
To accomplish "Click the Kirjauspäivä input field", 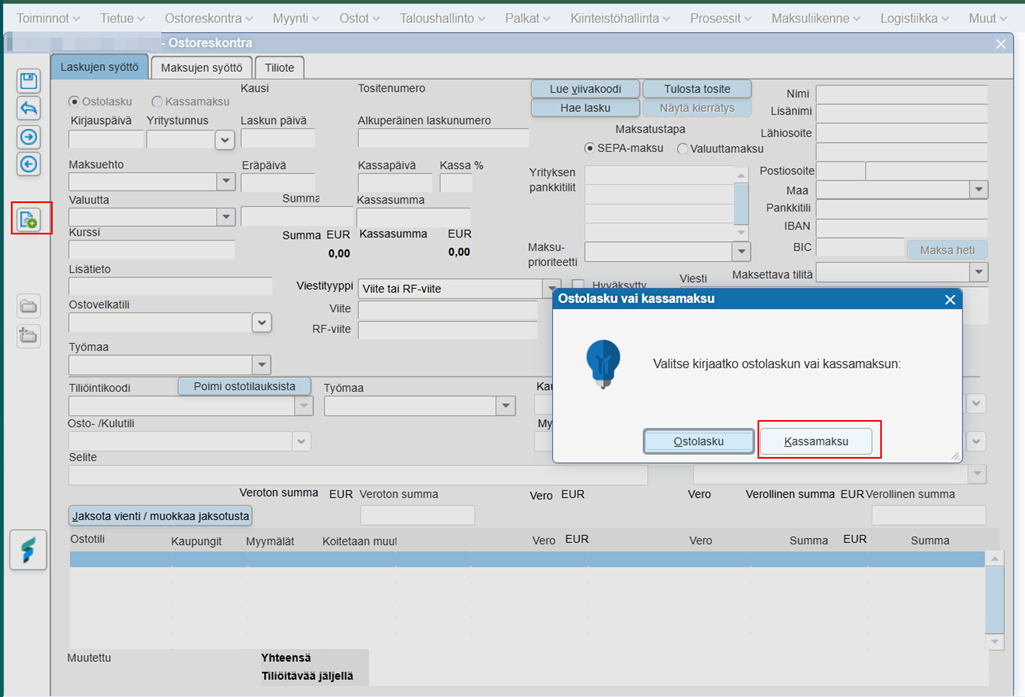I will (106, 139).
